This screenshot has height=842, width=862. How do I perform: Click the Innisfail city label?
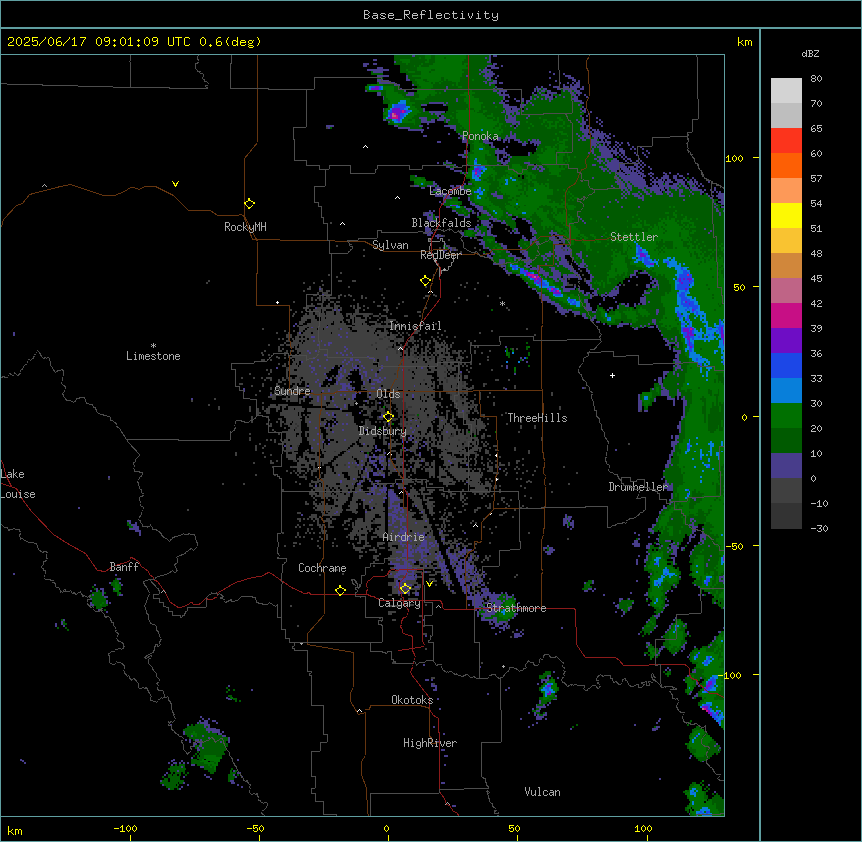[x=415, y=326]
